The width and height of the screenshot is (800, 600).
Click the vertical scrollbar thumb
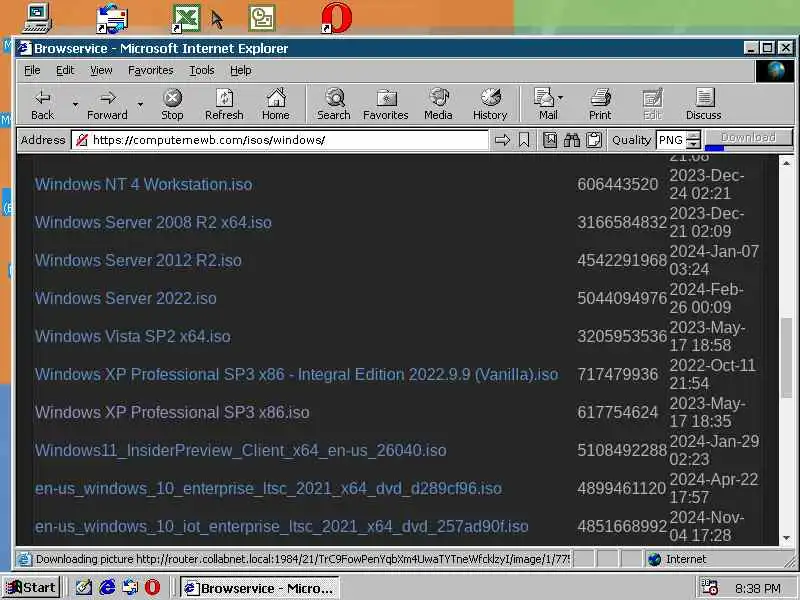pos(786,357)
